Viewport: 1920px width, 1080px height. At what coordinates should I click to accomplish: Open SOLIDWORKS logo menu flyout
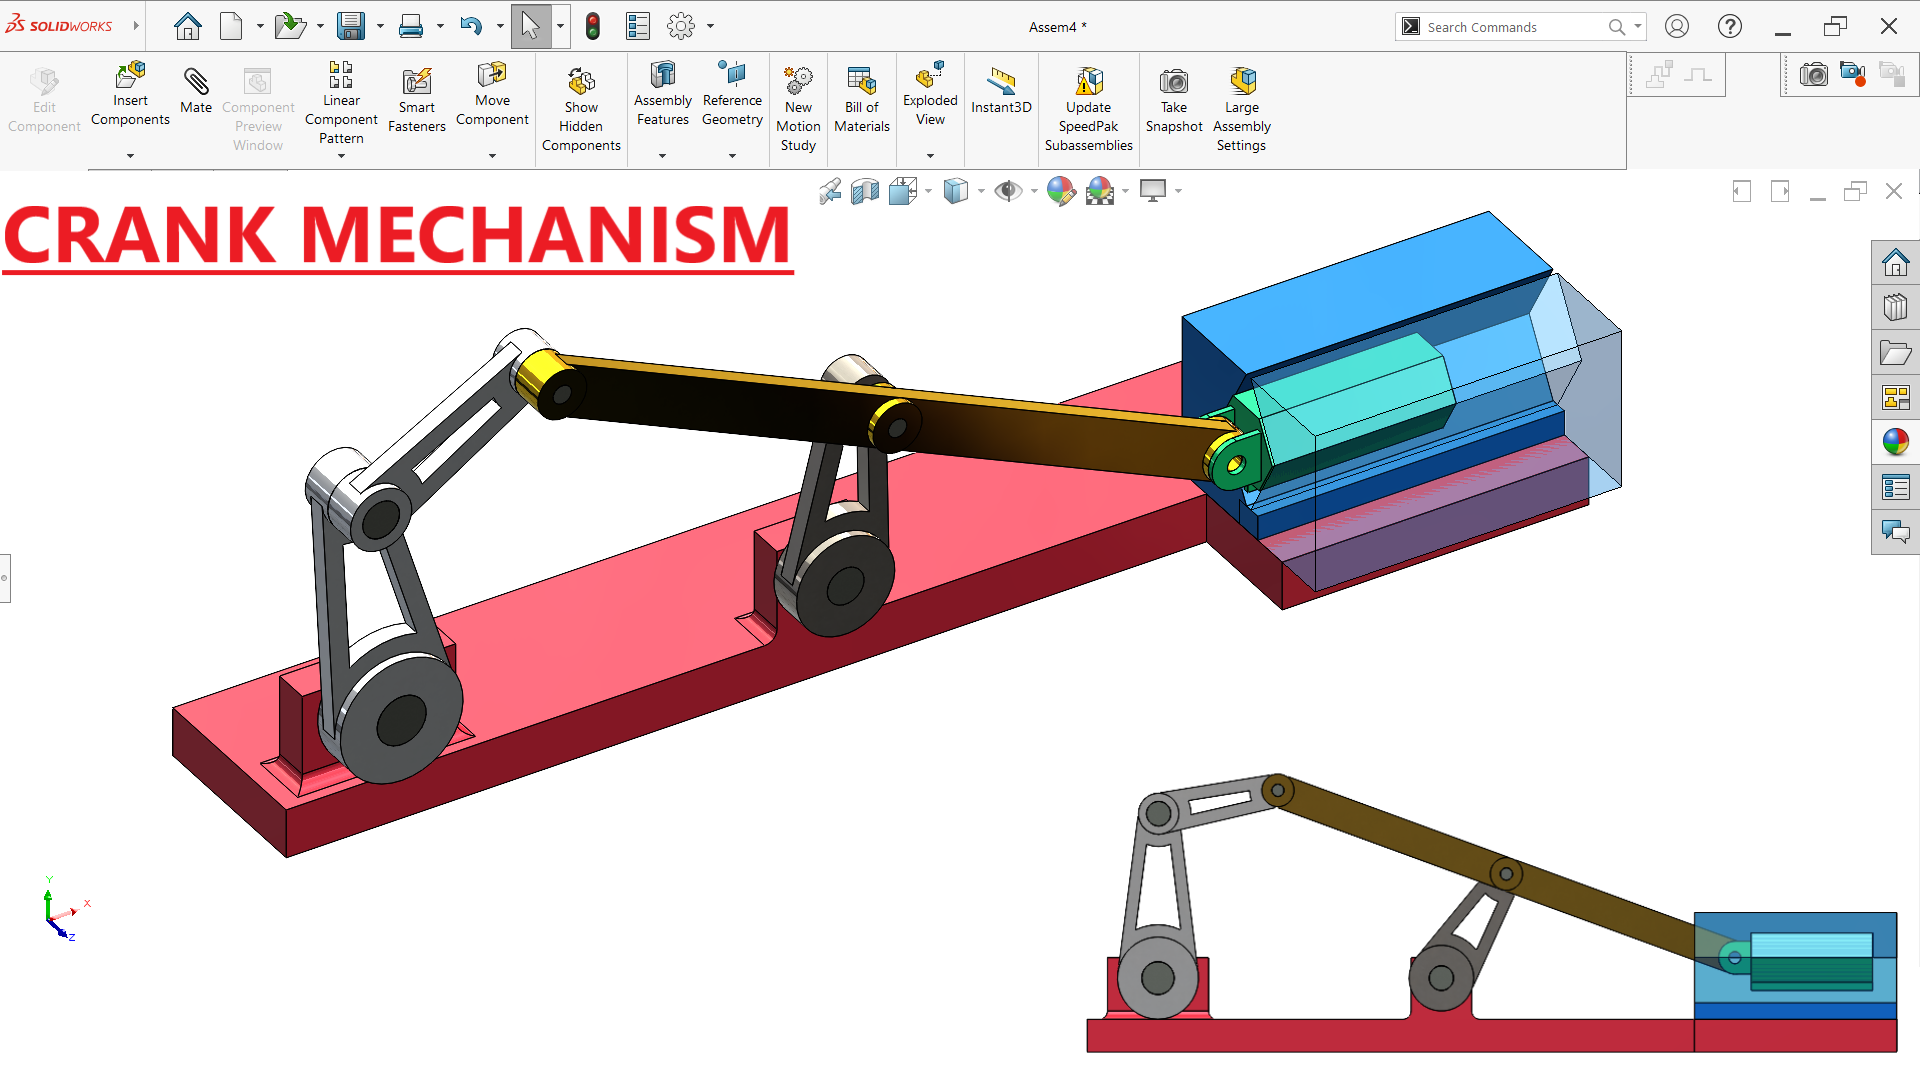[136, 26]
